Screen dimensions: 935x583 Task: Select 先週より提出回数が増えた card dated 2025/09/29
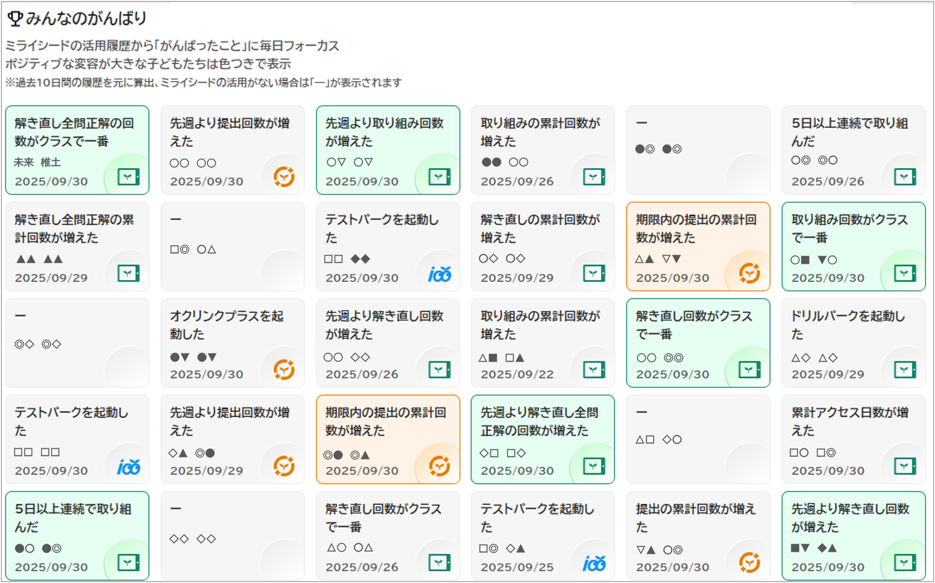tap(232, 439)
